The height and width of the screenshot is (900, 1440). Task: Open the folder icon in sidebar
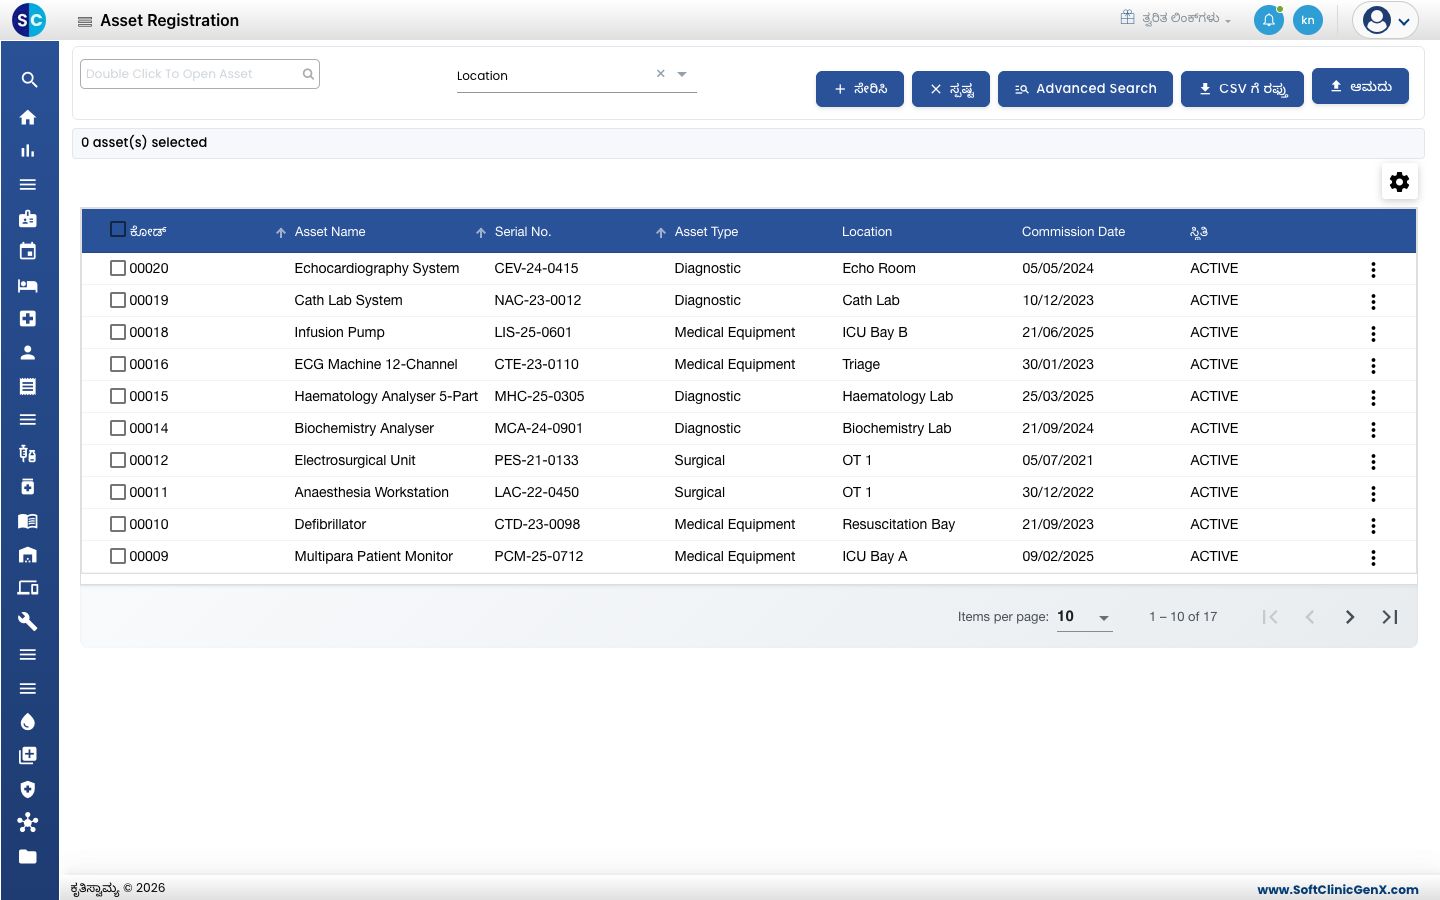click(28, 856)
